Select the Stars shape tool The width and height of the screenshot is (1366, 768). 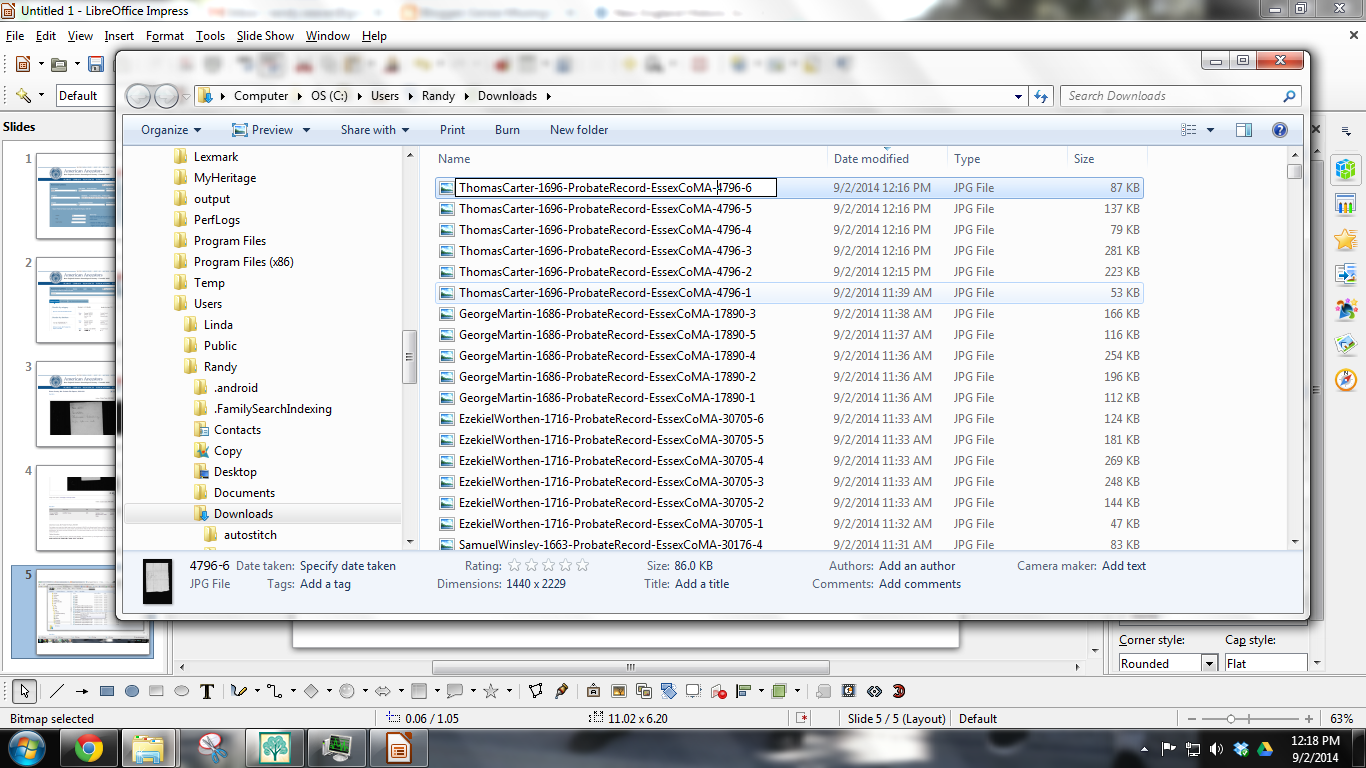491,690
